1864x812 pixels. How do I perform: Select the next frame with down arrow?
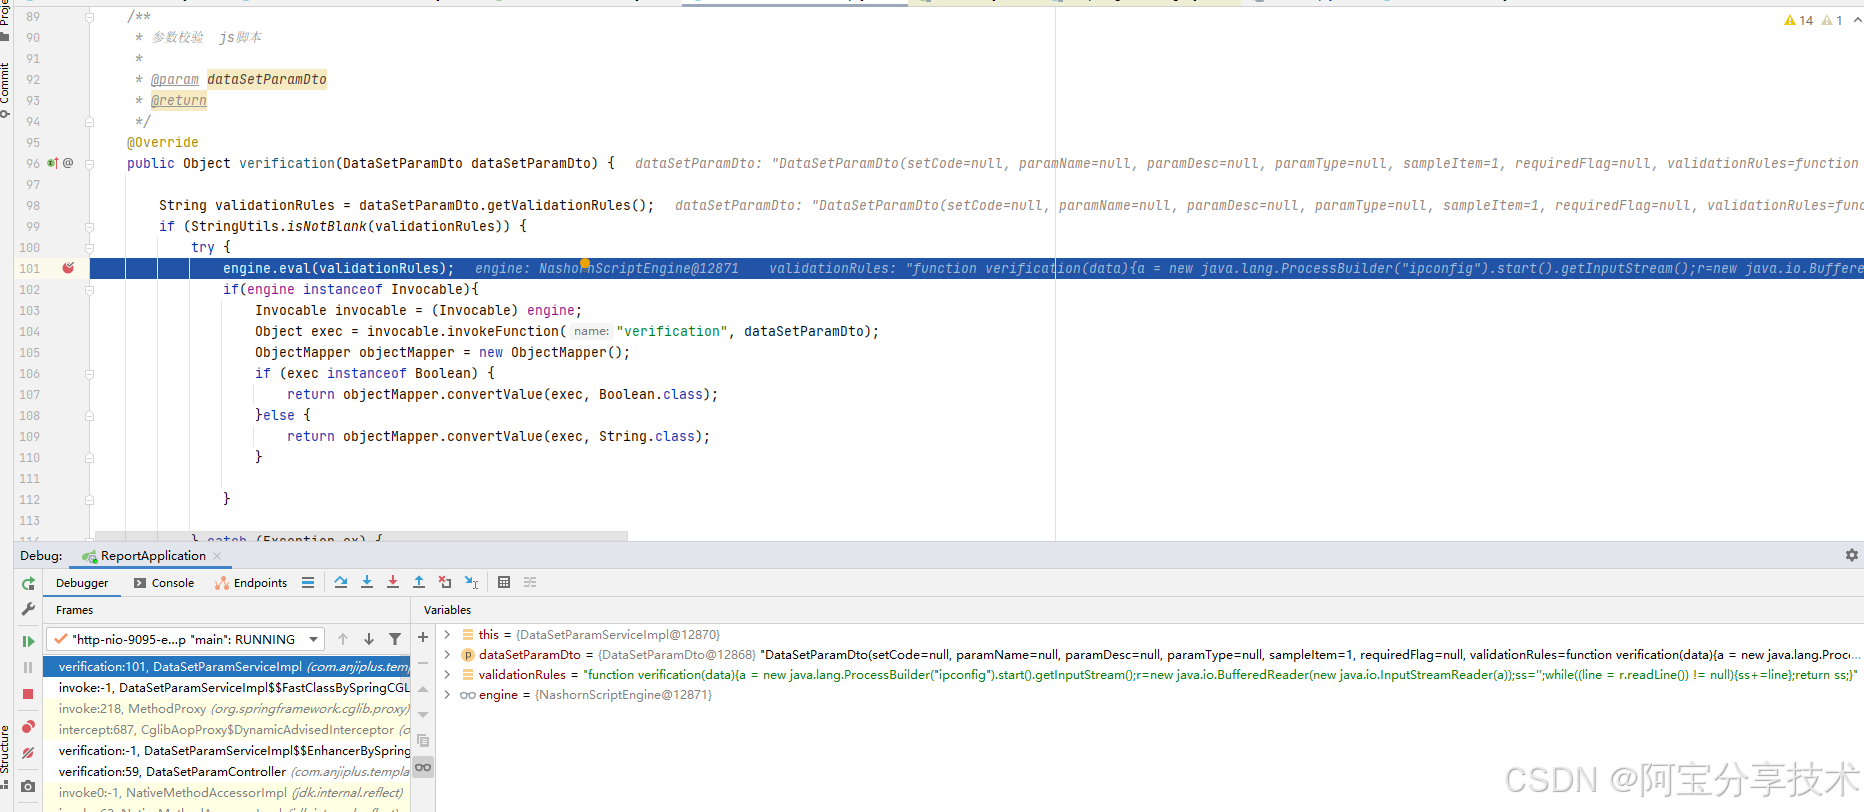tap(369, 639)
